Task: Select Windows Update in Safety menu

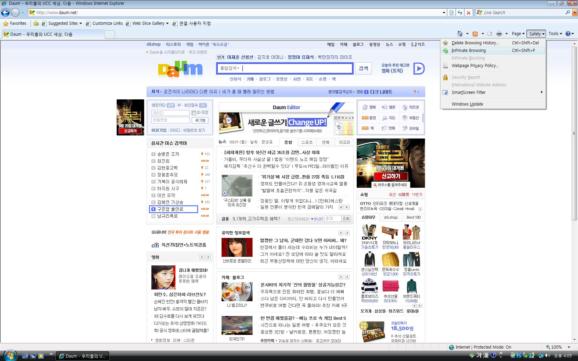Action: 494,104
